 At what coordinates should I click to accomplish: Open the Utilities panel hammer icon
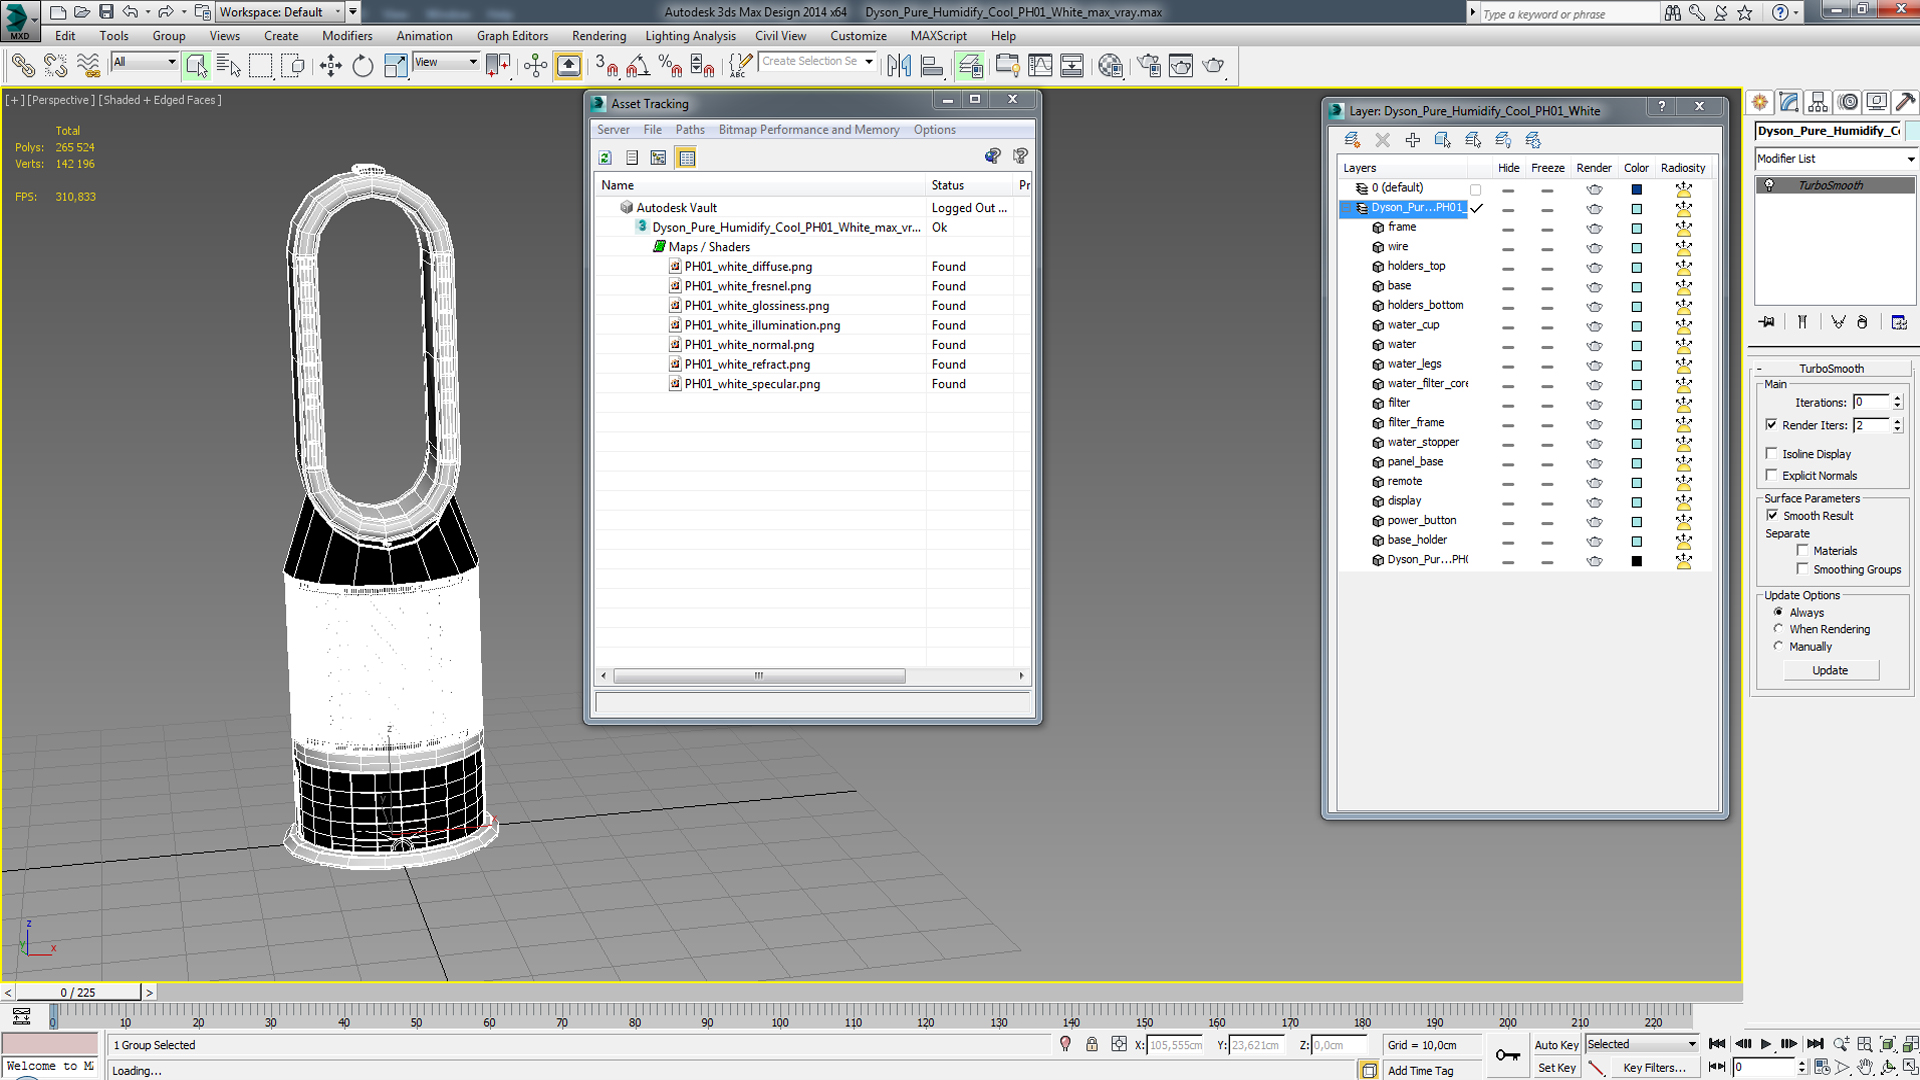pos(1905,102)
